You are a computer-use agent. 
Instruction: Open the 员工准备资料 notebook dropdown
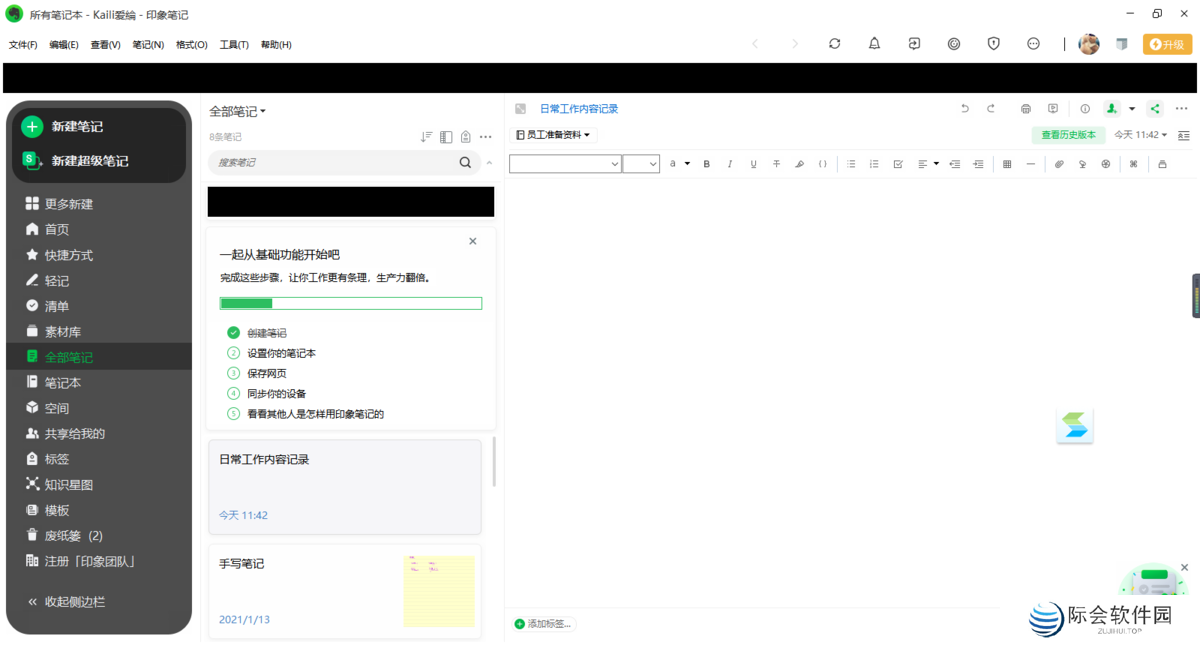tap(553, 135)
